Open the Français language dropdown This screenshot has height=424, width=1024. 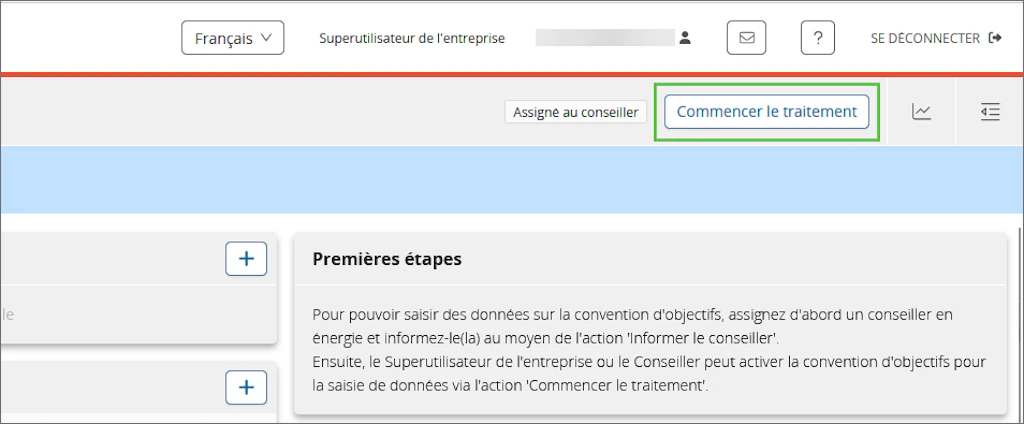tap(232, 38)
